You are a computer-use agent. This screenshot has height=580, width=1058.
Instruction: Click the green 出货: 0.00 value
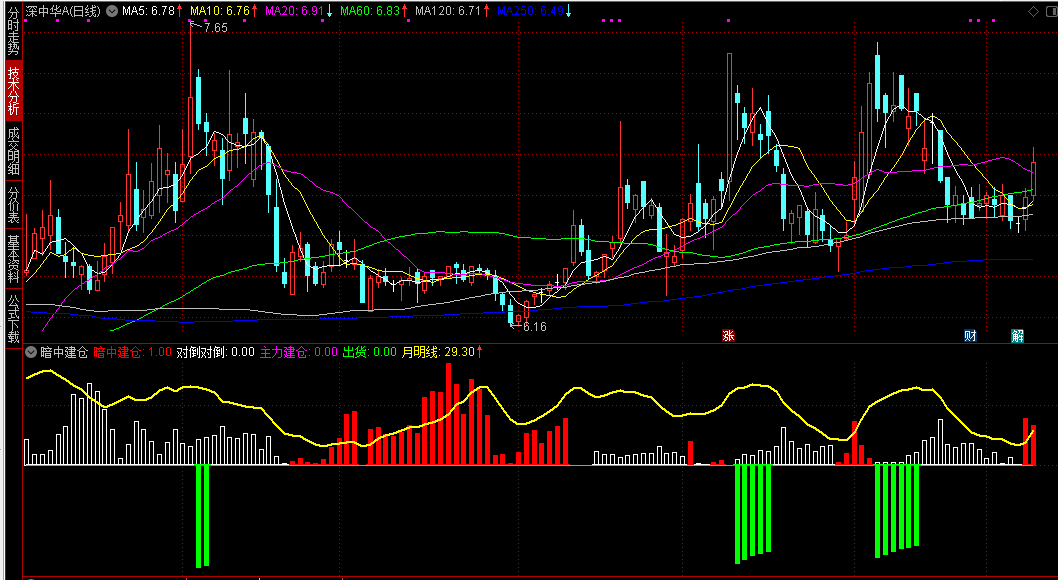(x=370, y=352)
